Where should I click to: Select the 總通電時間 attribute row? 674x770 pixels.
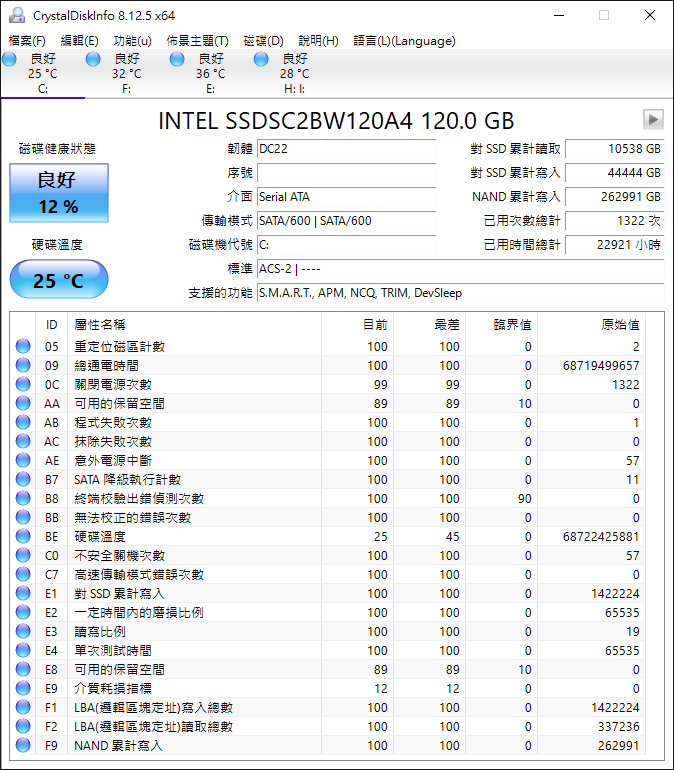[328, 365]
